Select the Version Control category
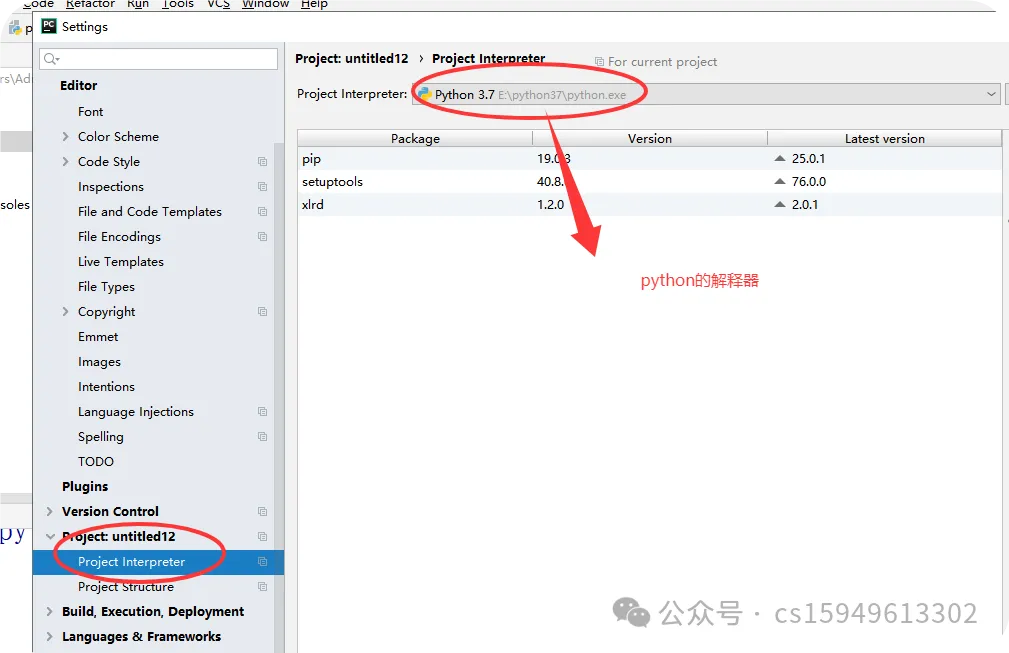 tap(110, 511)
